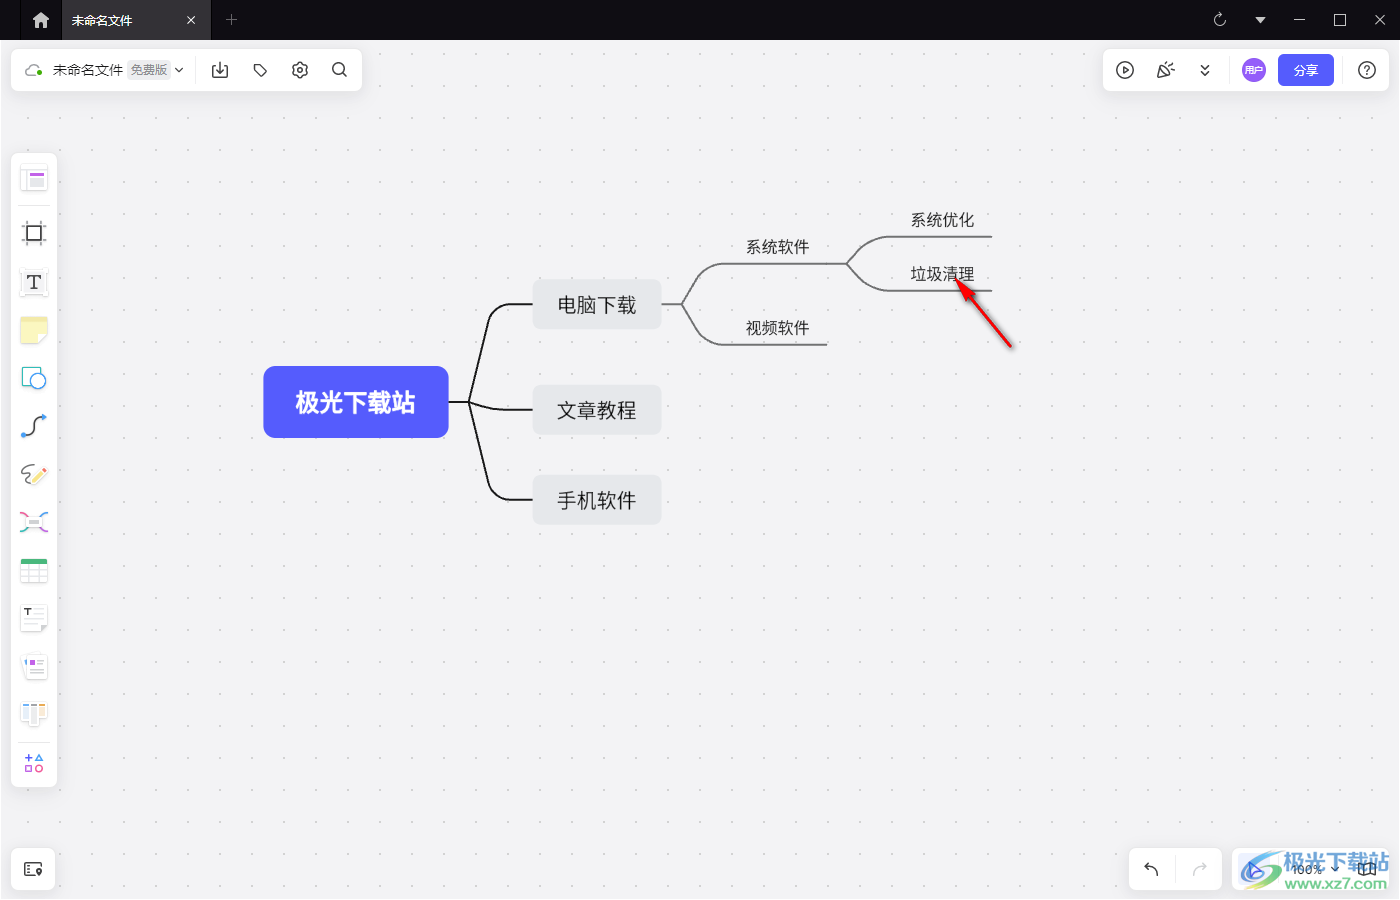
Task: Open settings gear in file toolbar
Action: click(x=300, y=70)
